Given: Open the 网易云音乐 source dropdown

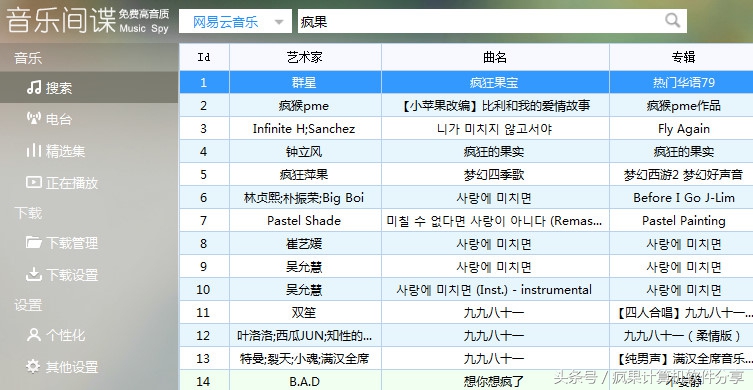Looking at the screenshot, I should pyautogui.click(x=235, y=22).
